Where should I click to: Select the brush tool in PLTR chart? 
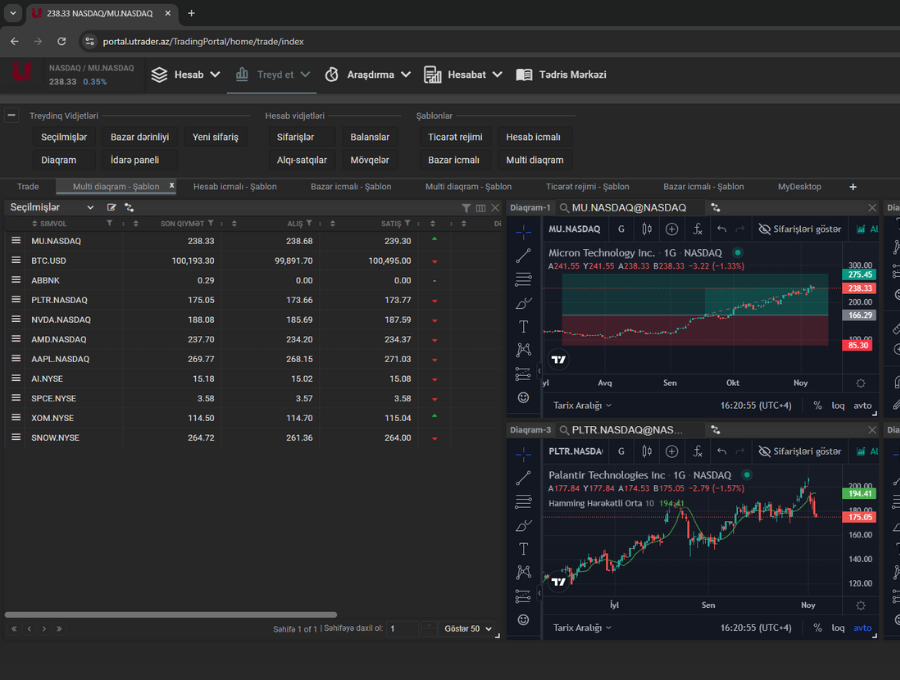(x=523, y=525)
